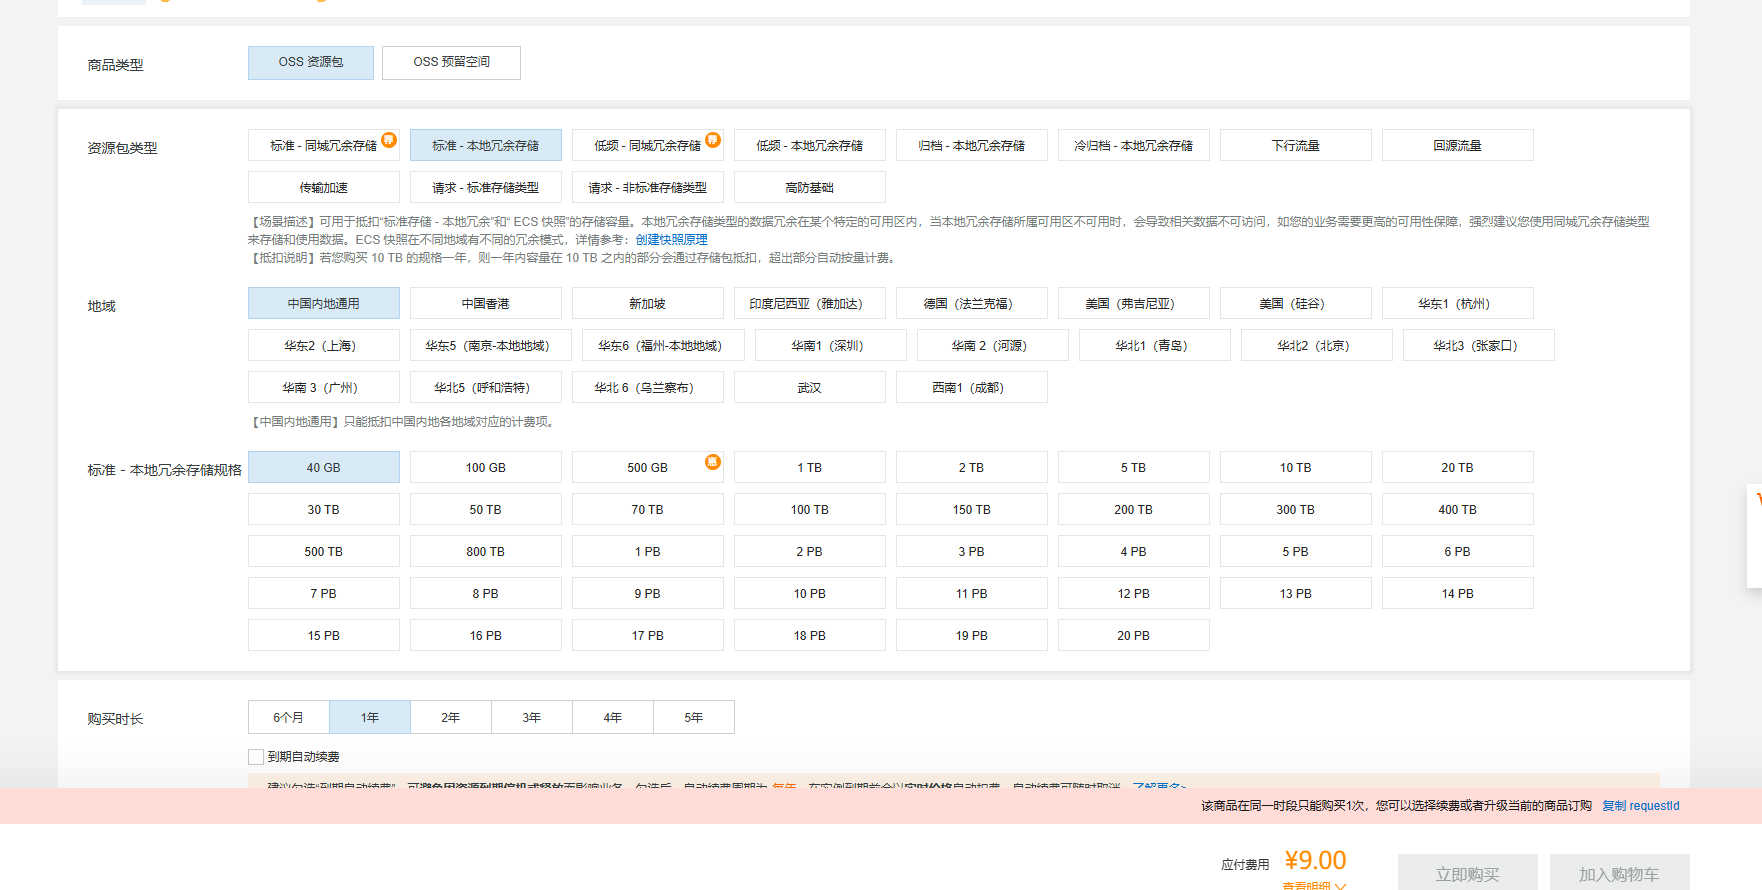Select region 德国（法兰克福）
Viewport: 1762px width, 890px height.
(x=972, y=304)
